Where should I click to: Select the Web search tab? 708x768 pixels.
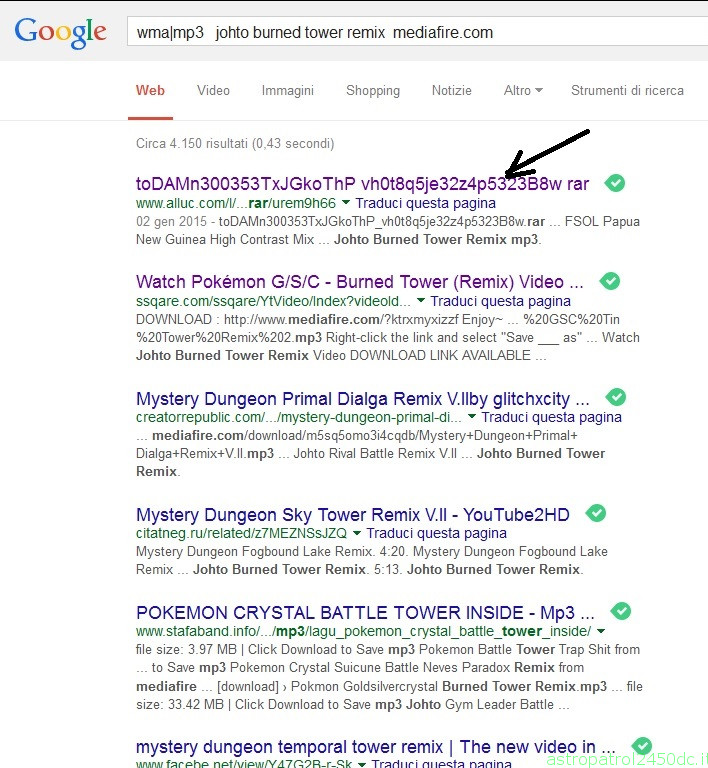pos(150,91)
